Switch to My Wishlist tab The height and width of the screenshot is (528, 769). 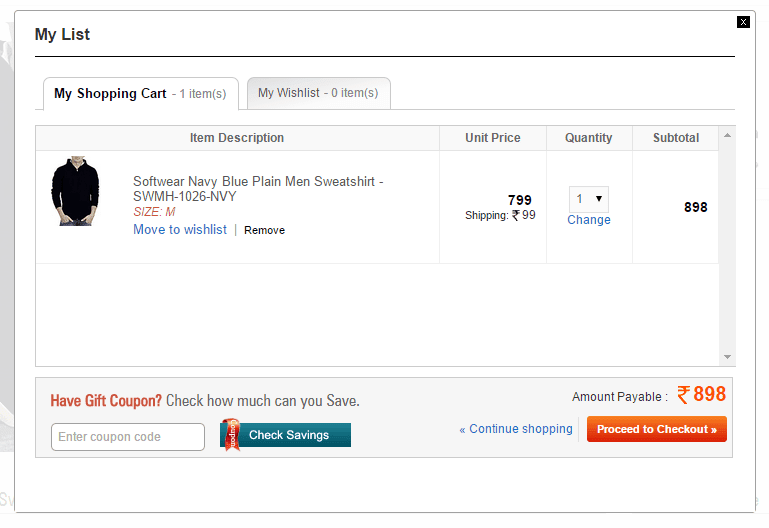tap(318, 93)
